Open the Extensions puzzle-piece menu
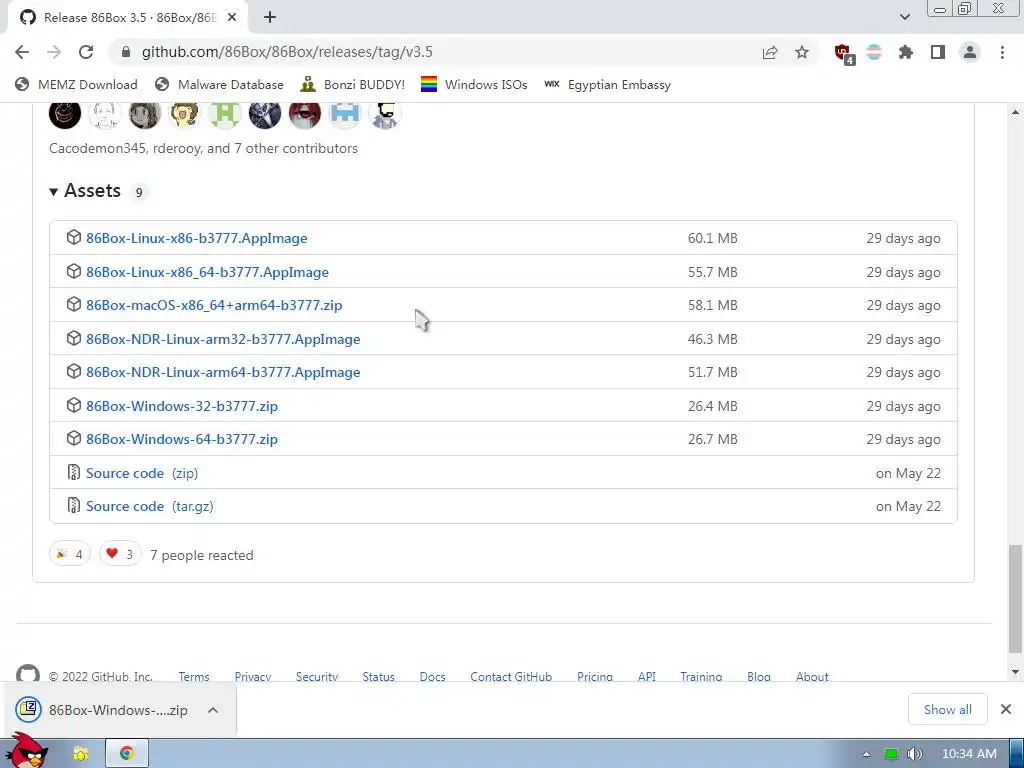 click(906, 52)
